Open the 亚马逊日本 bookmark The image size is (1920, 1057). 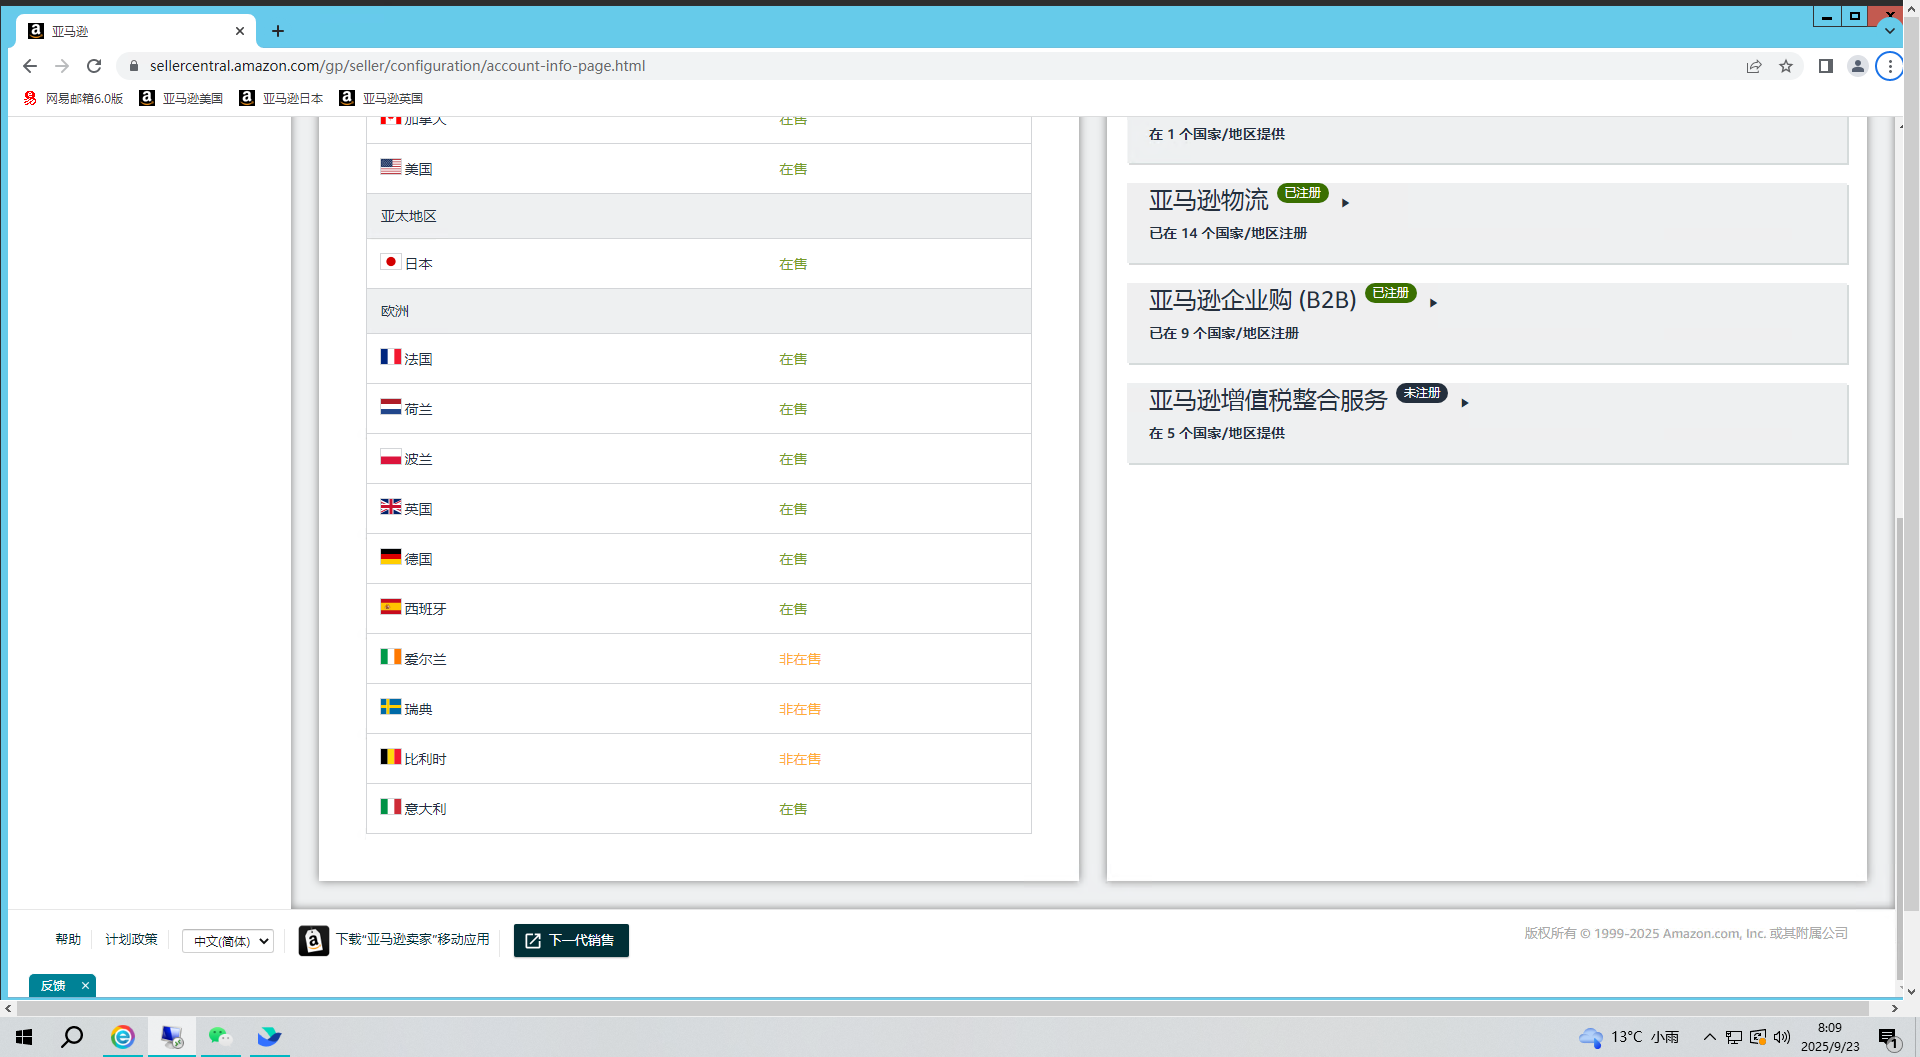click(x=281, y=98)
